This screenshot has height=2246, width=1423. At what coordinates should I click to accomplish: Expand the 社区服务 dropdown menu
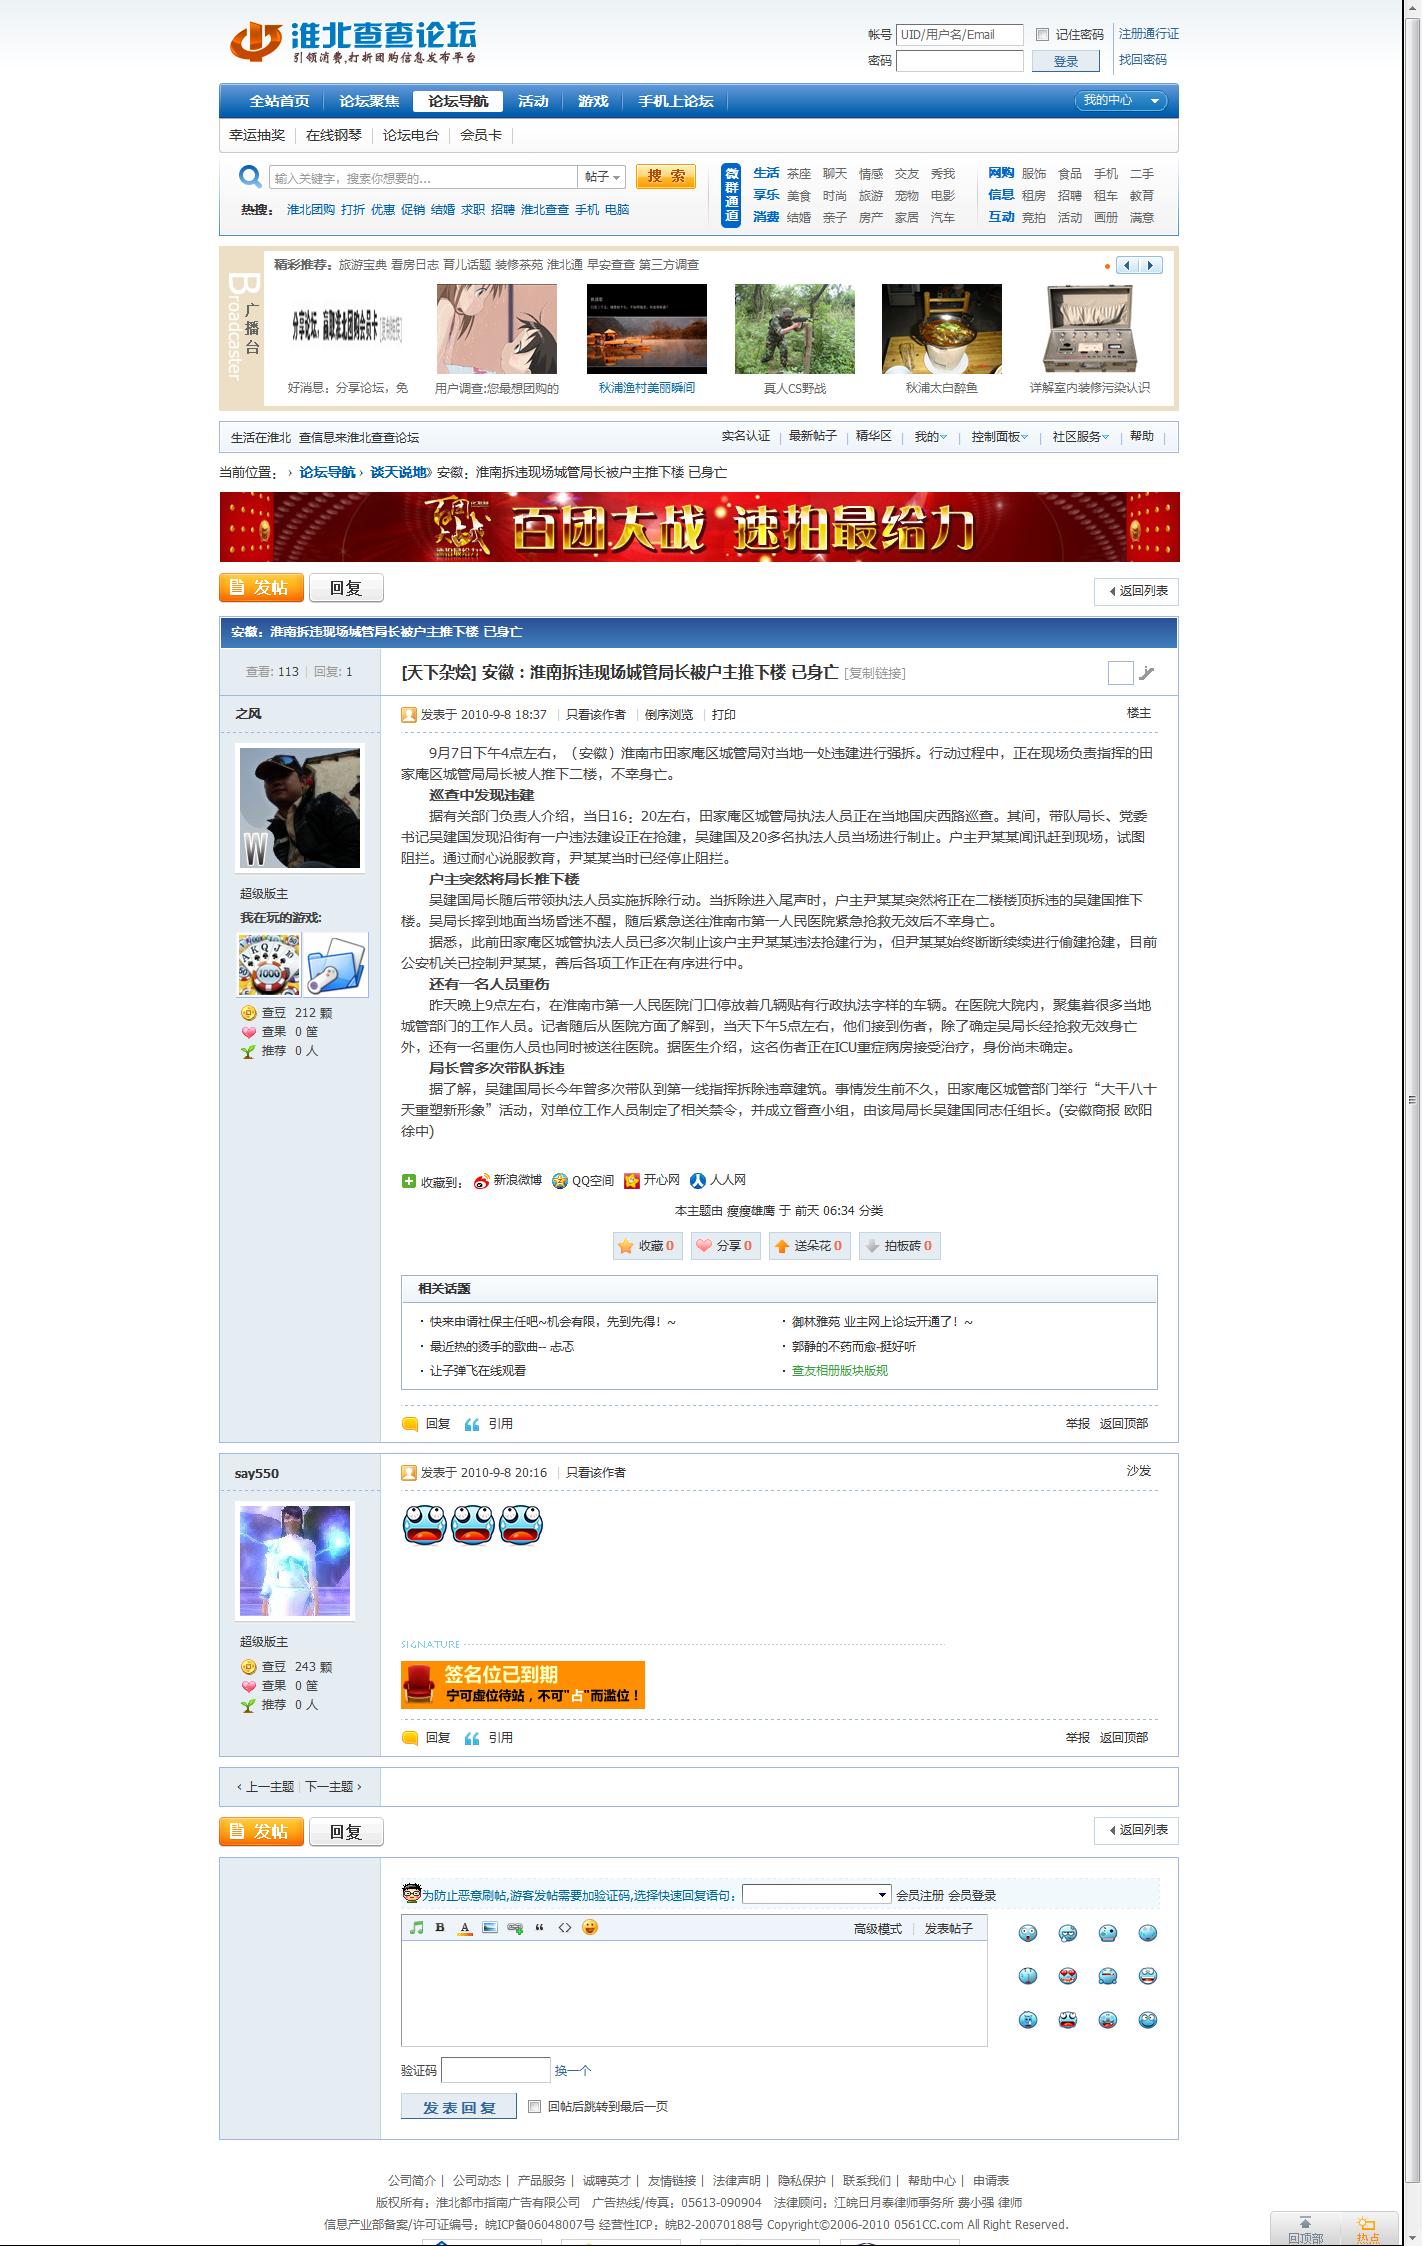click(1081, 437)
